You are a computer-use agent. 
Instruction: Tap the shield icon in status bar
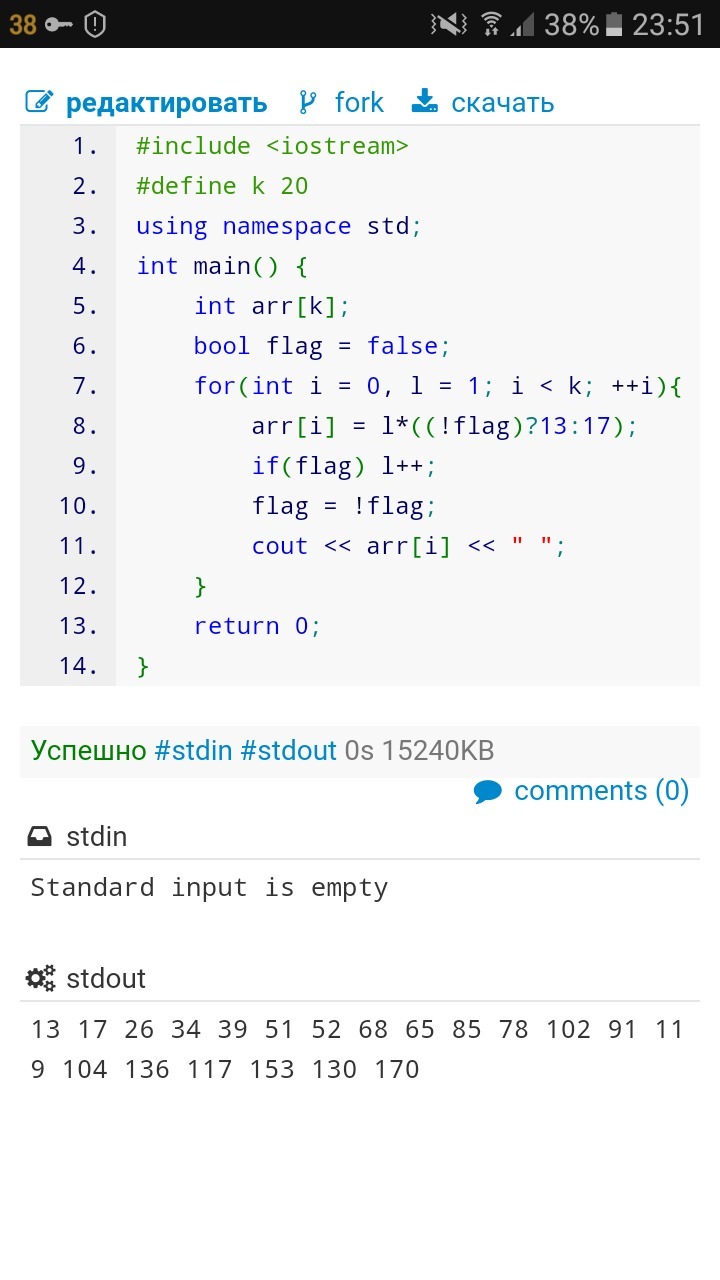pyautogui.click(x=95, y=24)
